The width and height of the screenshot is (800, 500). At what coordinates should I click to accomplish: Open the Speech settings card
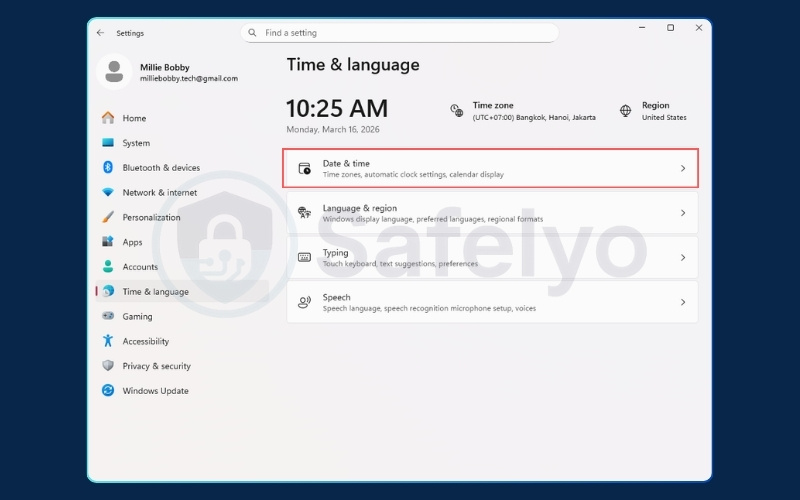[x=492, y=302]
